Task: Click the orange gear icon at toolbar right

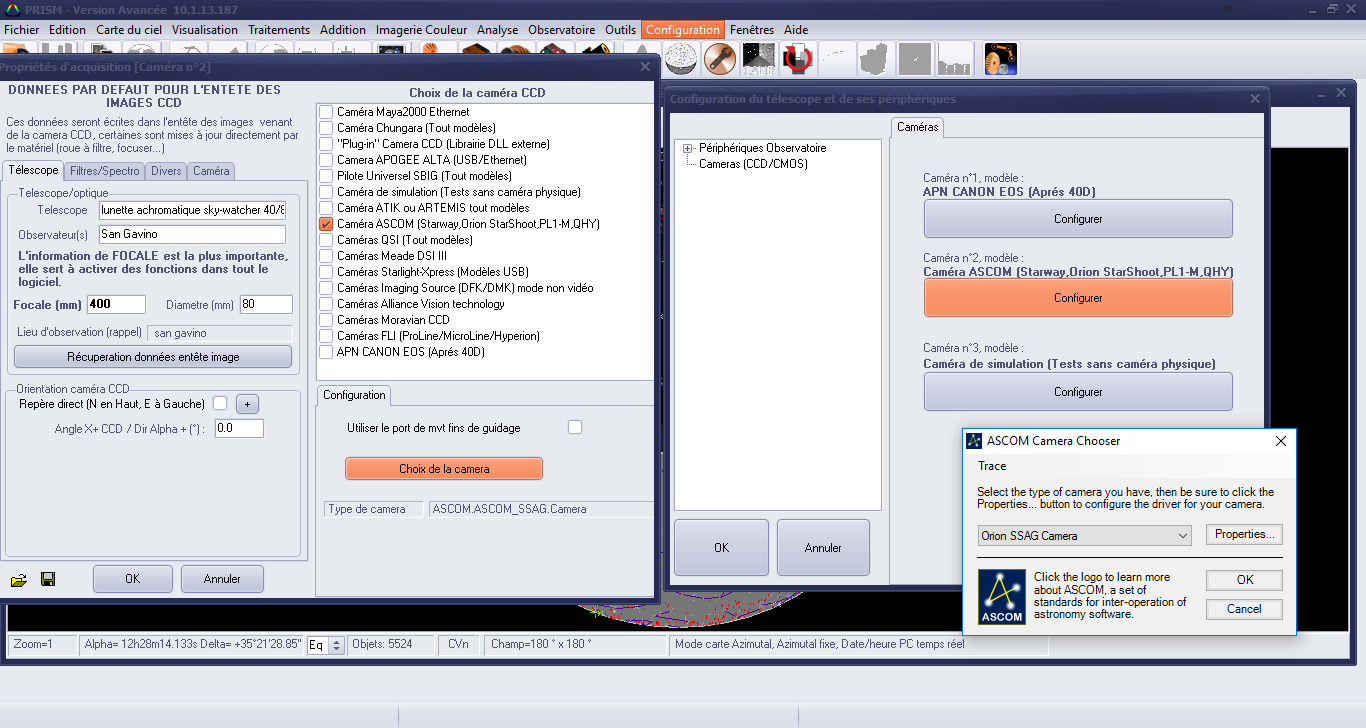Action: pos(1000,60)
